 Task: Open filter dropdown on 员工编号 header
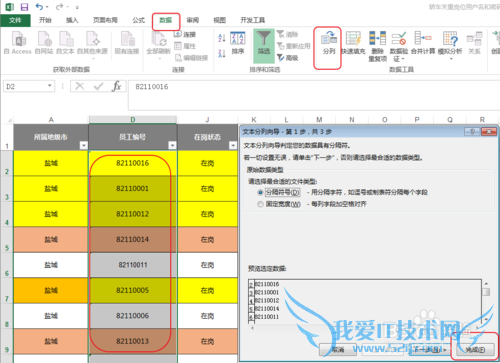(172, 145)
